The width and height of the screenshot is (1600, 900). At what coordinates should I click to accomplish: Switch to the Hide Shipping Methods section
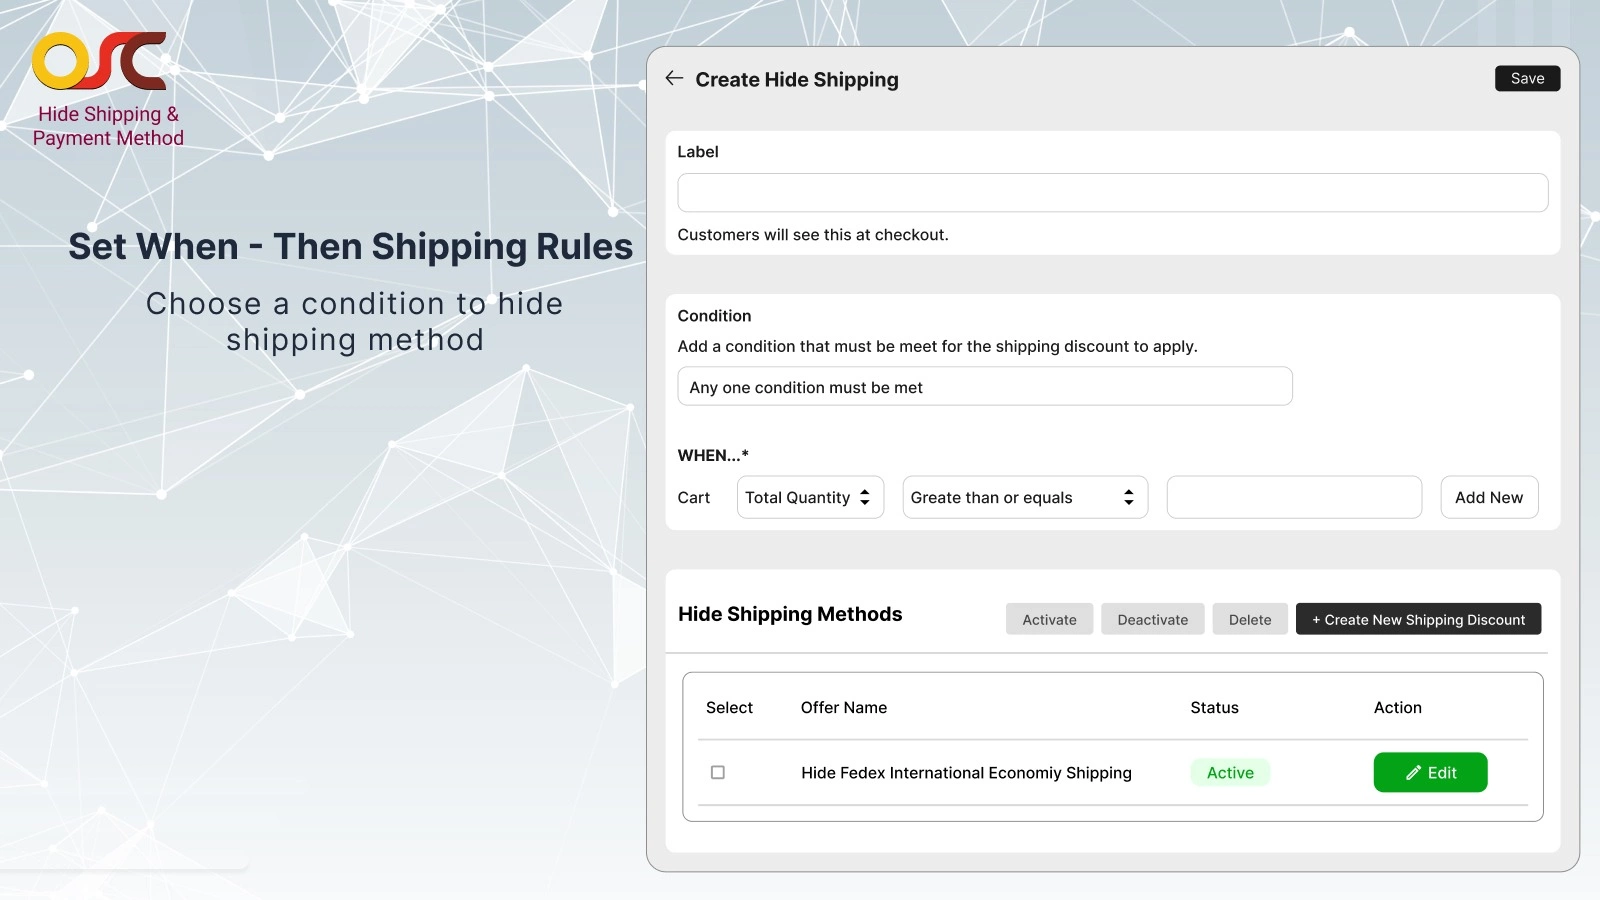[790, 614]
